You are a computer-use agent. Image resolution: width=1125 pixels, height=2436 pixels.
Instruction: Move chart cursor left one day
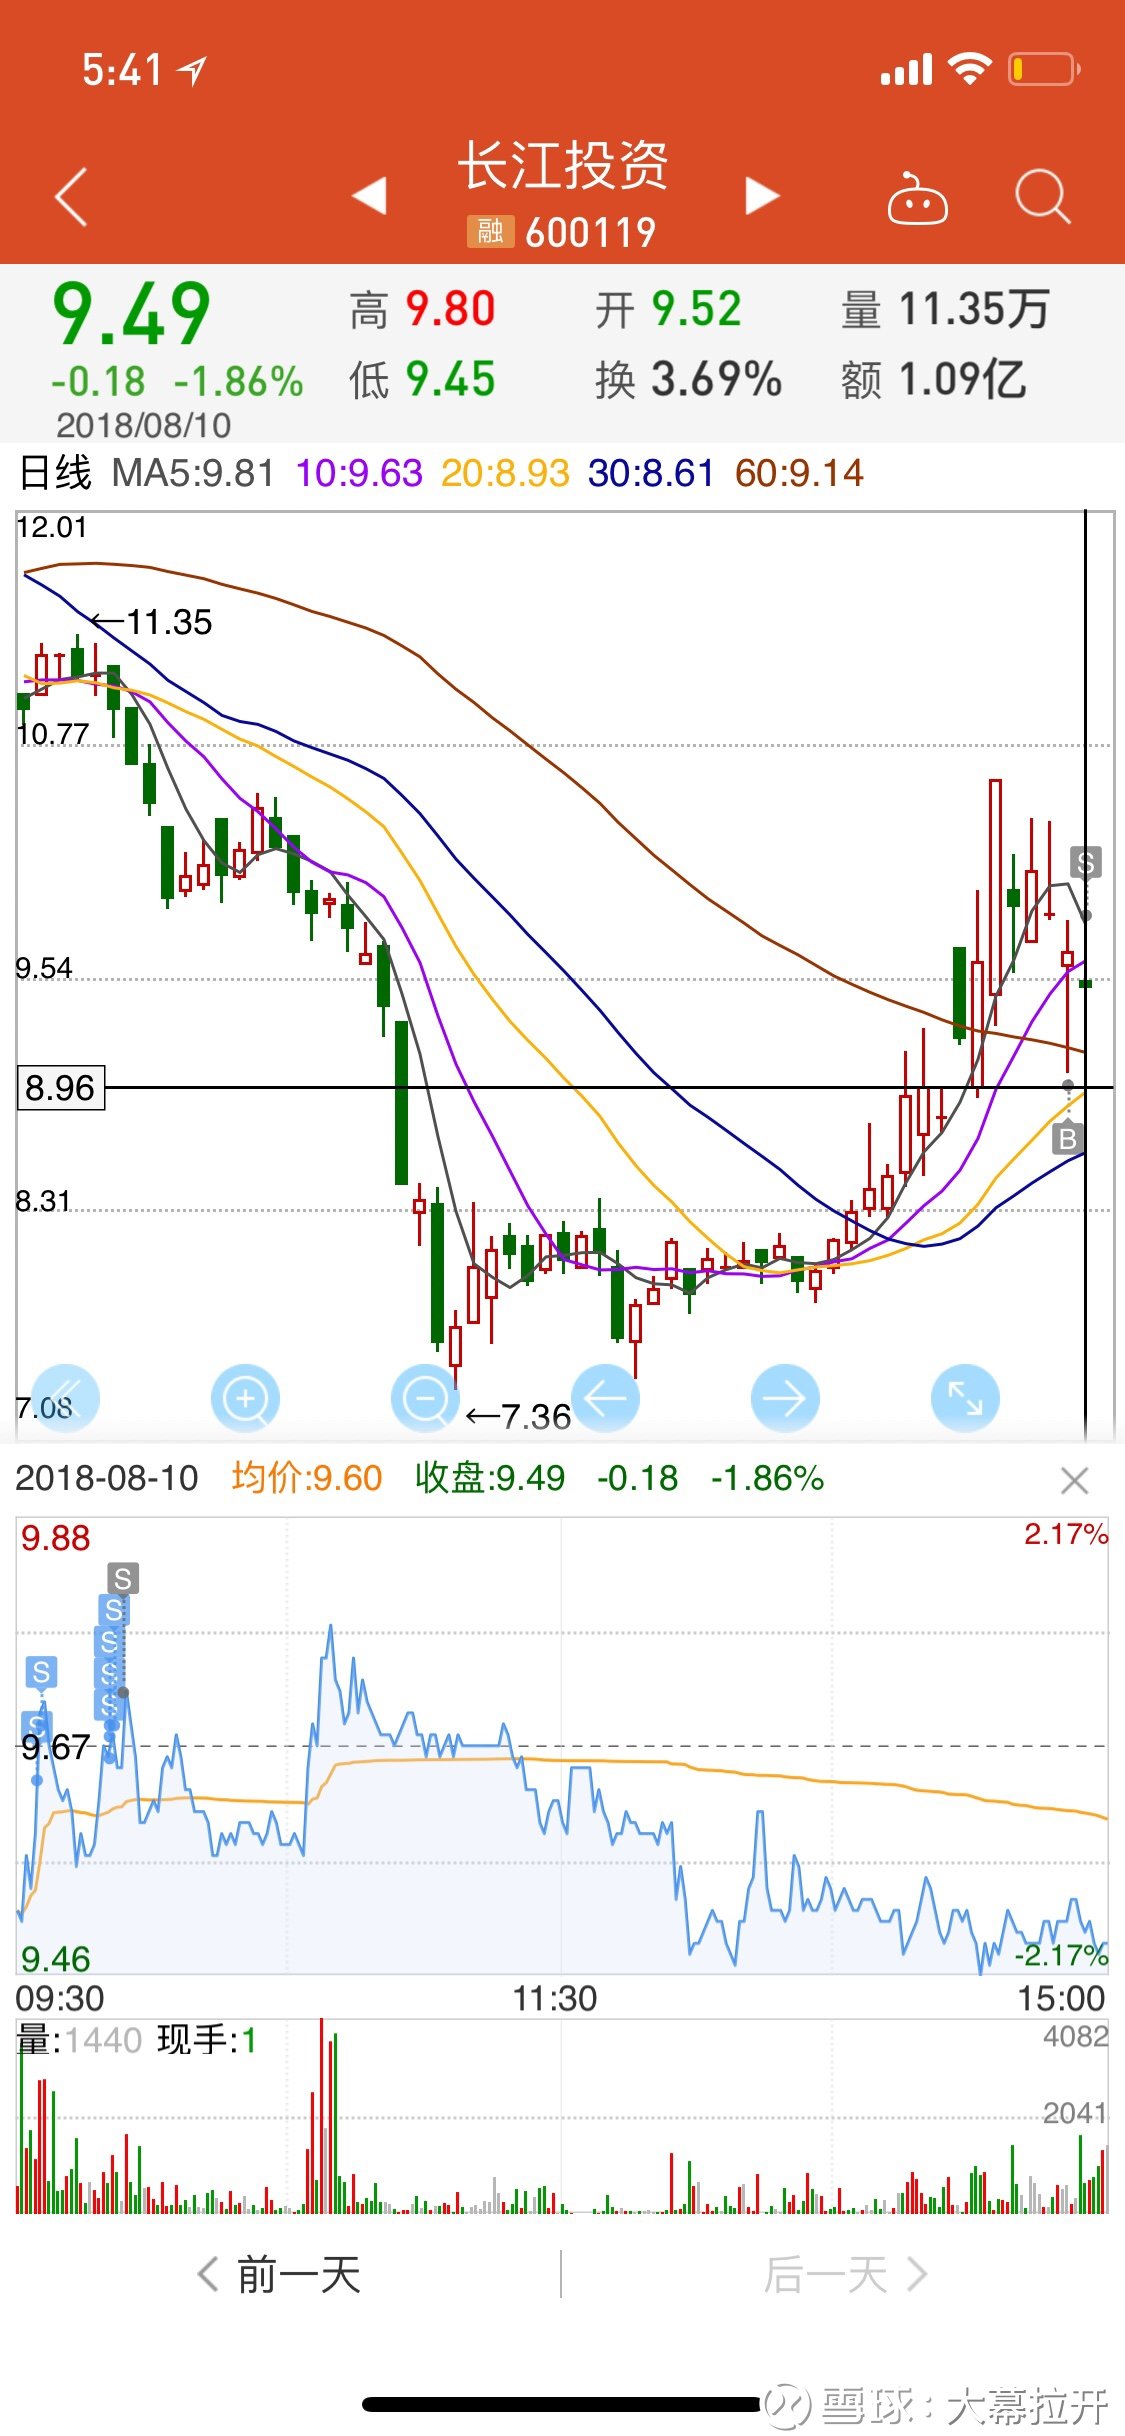(605, 1397)
